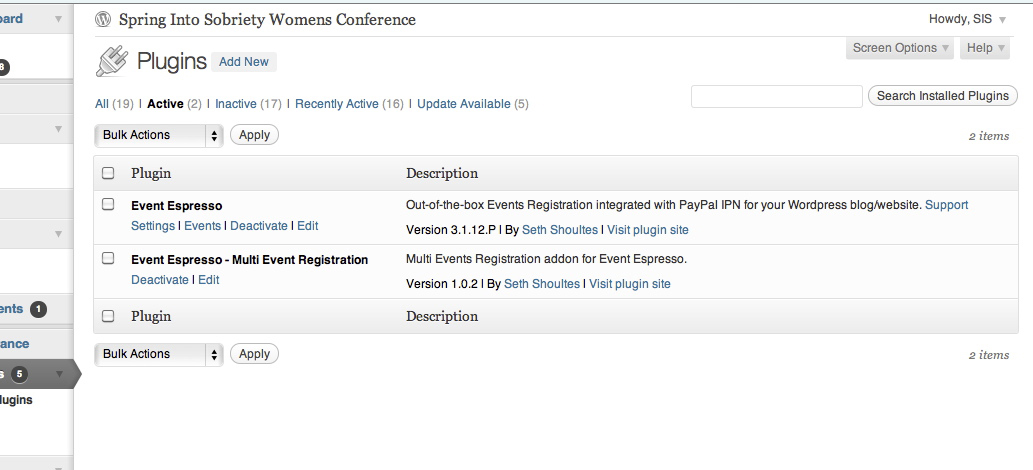Click the Description column header at top

[x=442, y=173]
